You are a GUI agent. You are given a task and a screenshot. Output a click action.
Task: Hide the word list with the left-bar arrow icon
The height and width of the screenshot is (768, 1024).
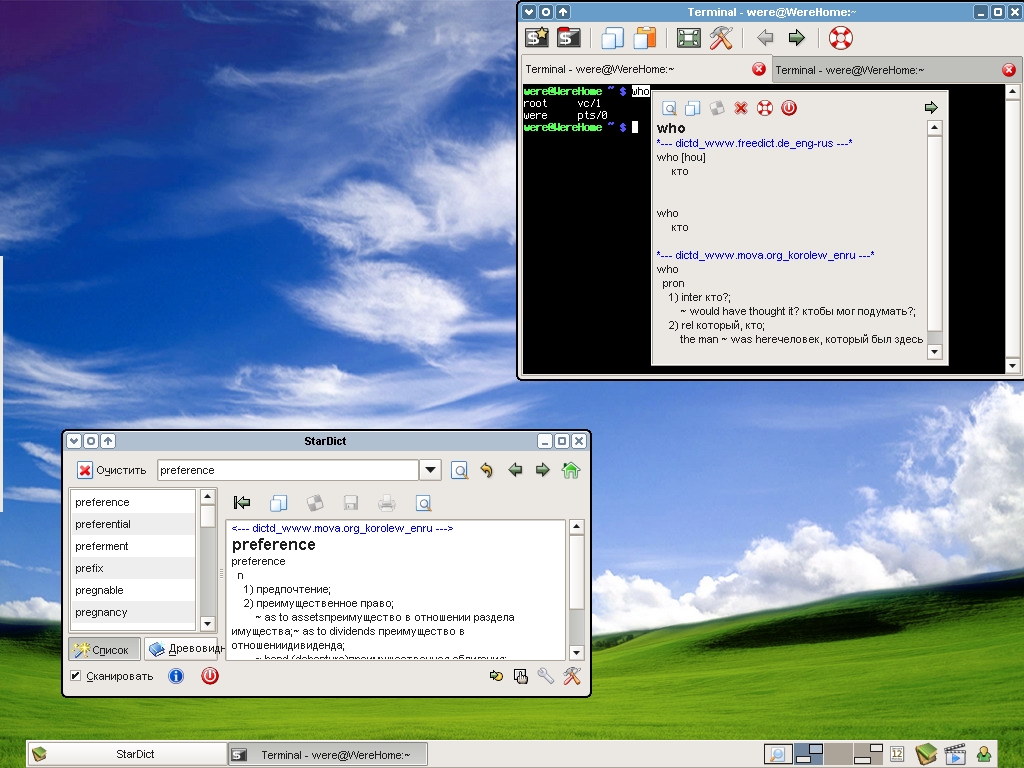(x=242, y=503)
